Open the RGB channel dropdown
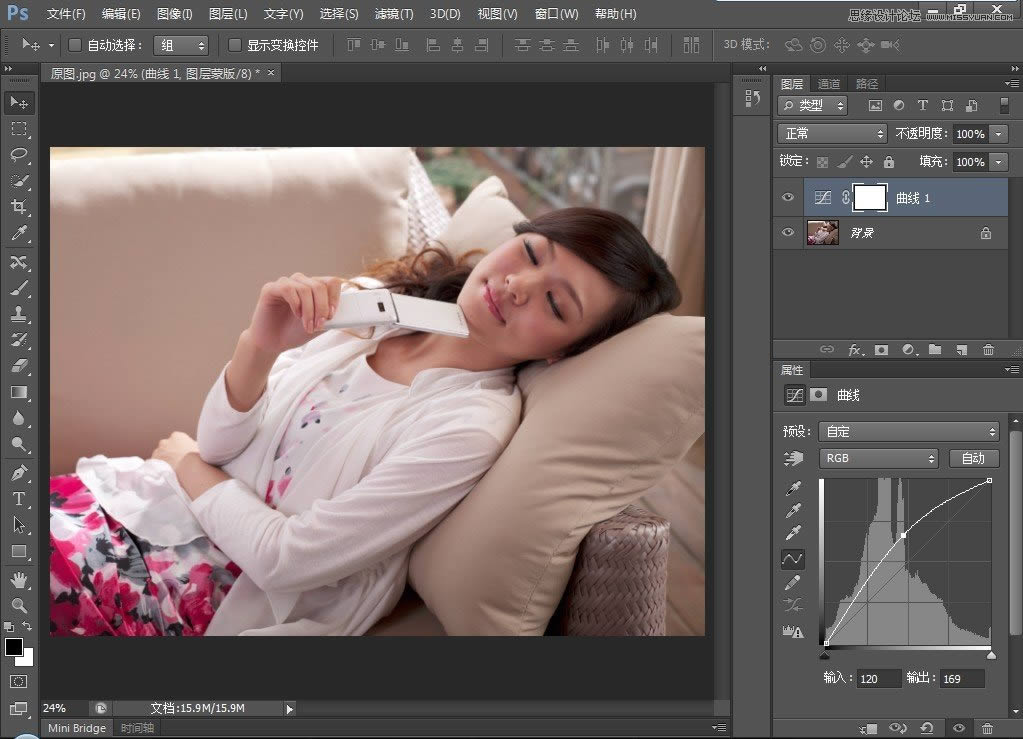Viewport: 1023px width, 739px height. pyautogui.click(x=877, y=458)
